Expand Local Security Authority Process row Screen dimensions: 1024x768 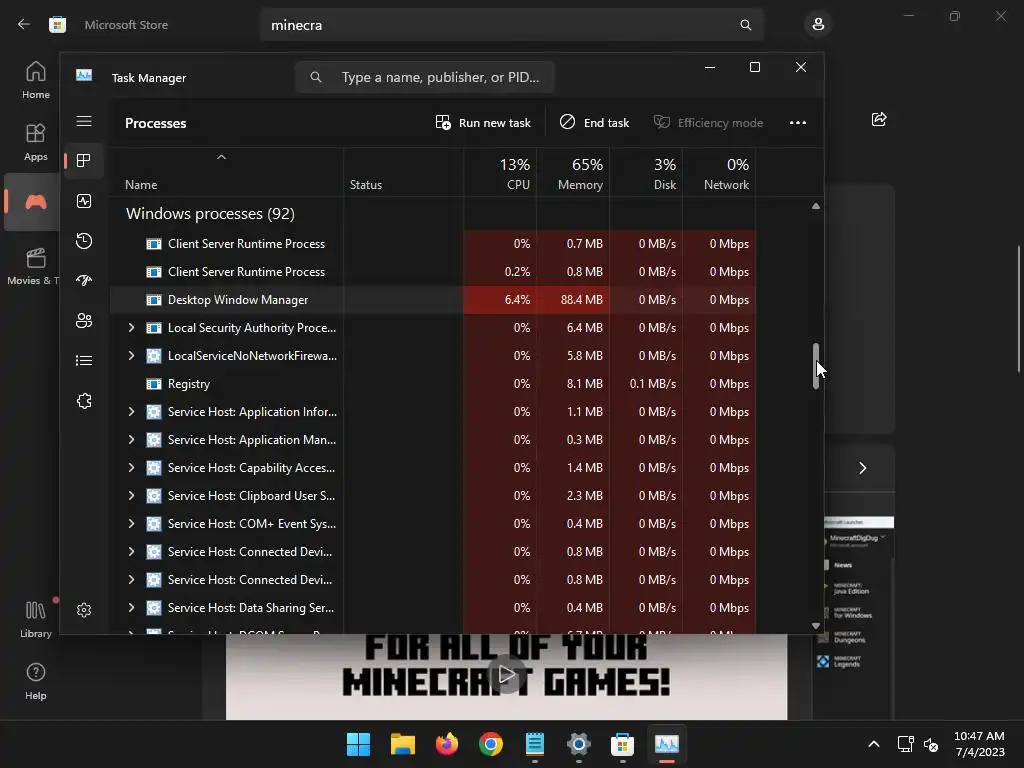pos(131,328)
